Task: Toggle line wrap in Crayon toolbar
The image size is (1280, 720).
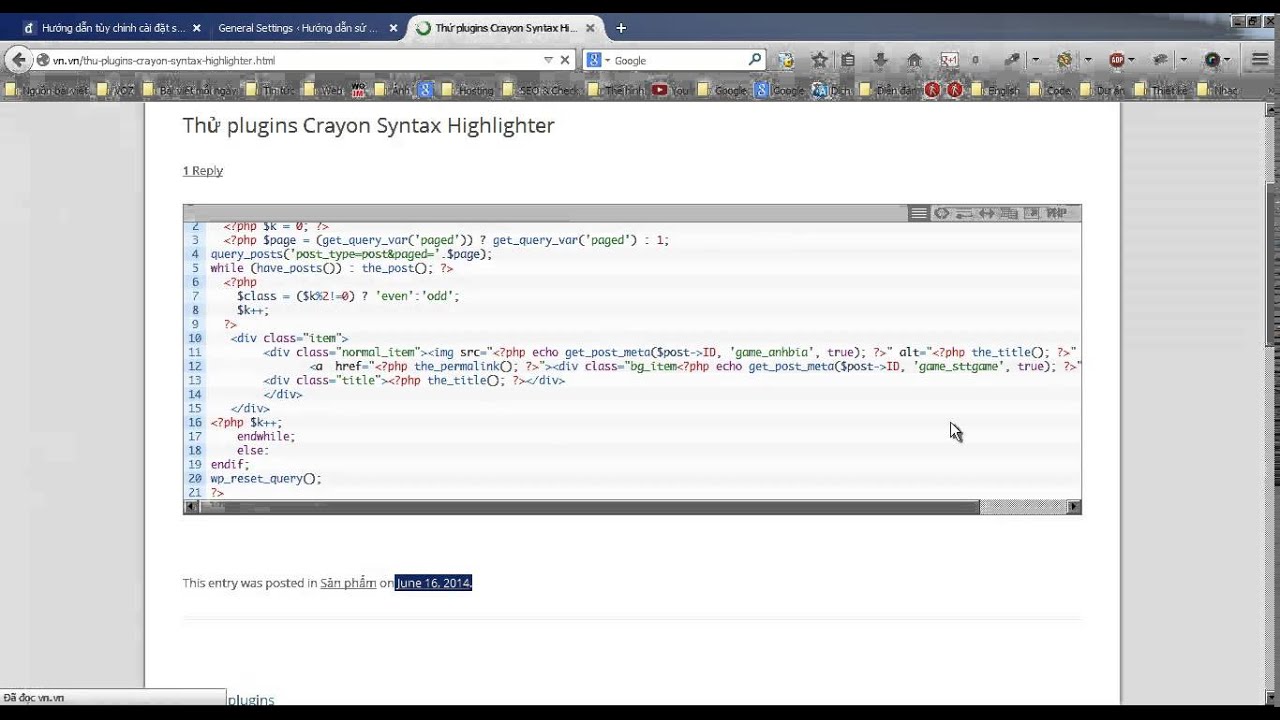Action: [x=964, y=213]
